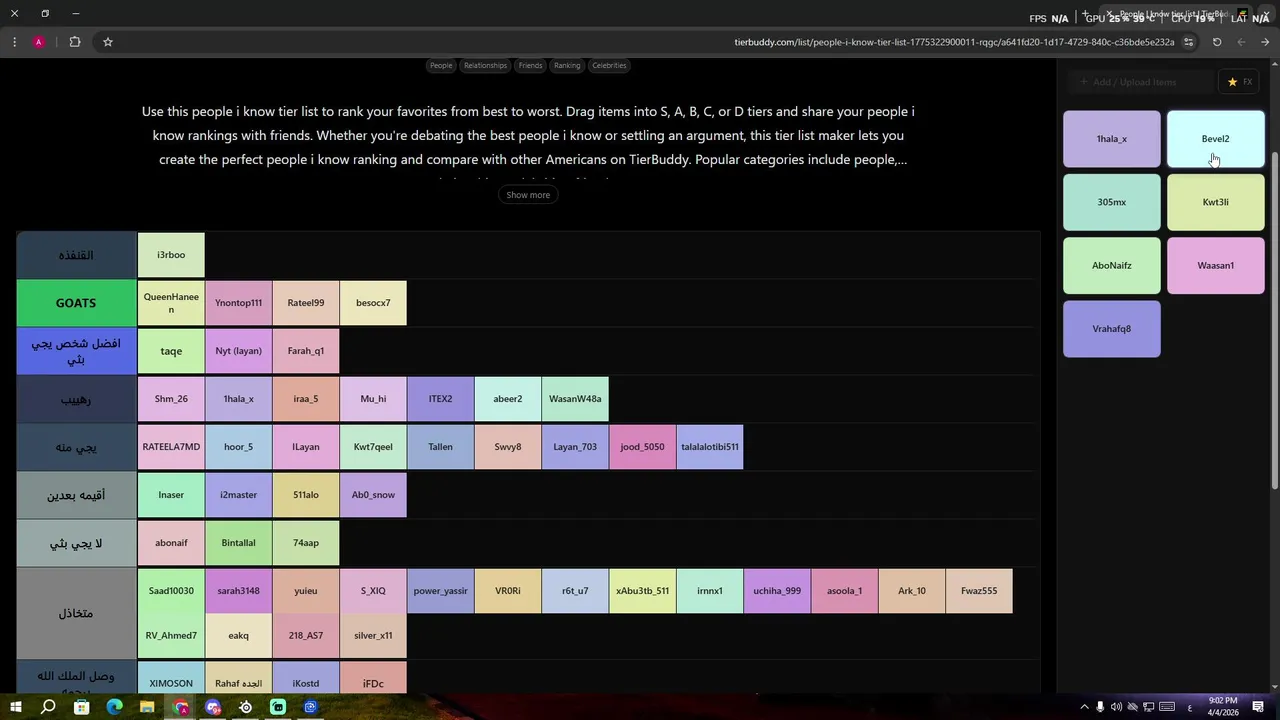Select the unranked AboNaifz card
The height and width of the screenshot is (720, 1280).
[1112, 266]
